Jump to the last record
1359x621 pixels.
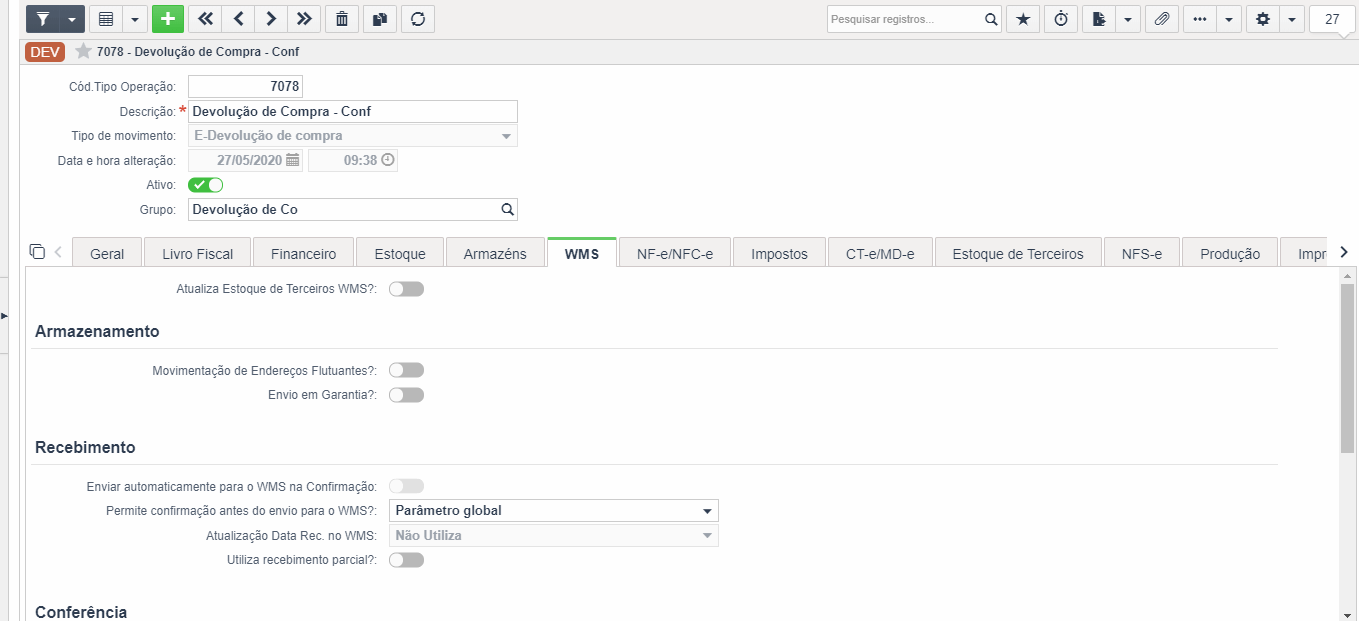click(x=304, y=19)
